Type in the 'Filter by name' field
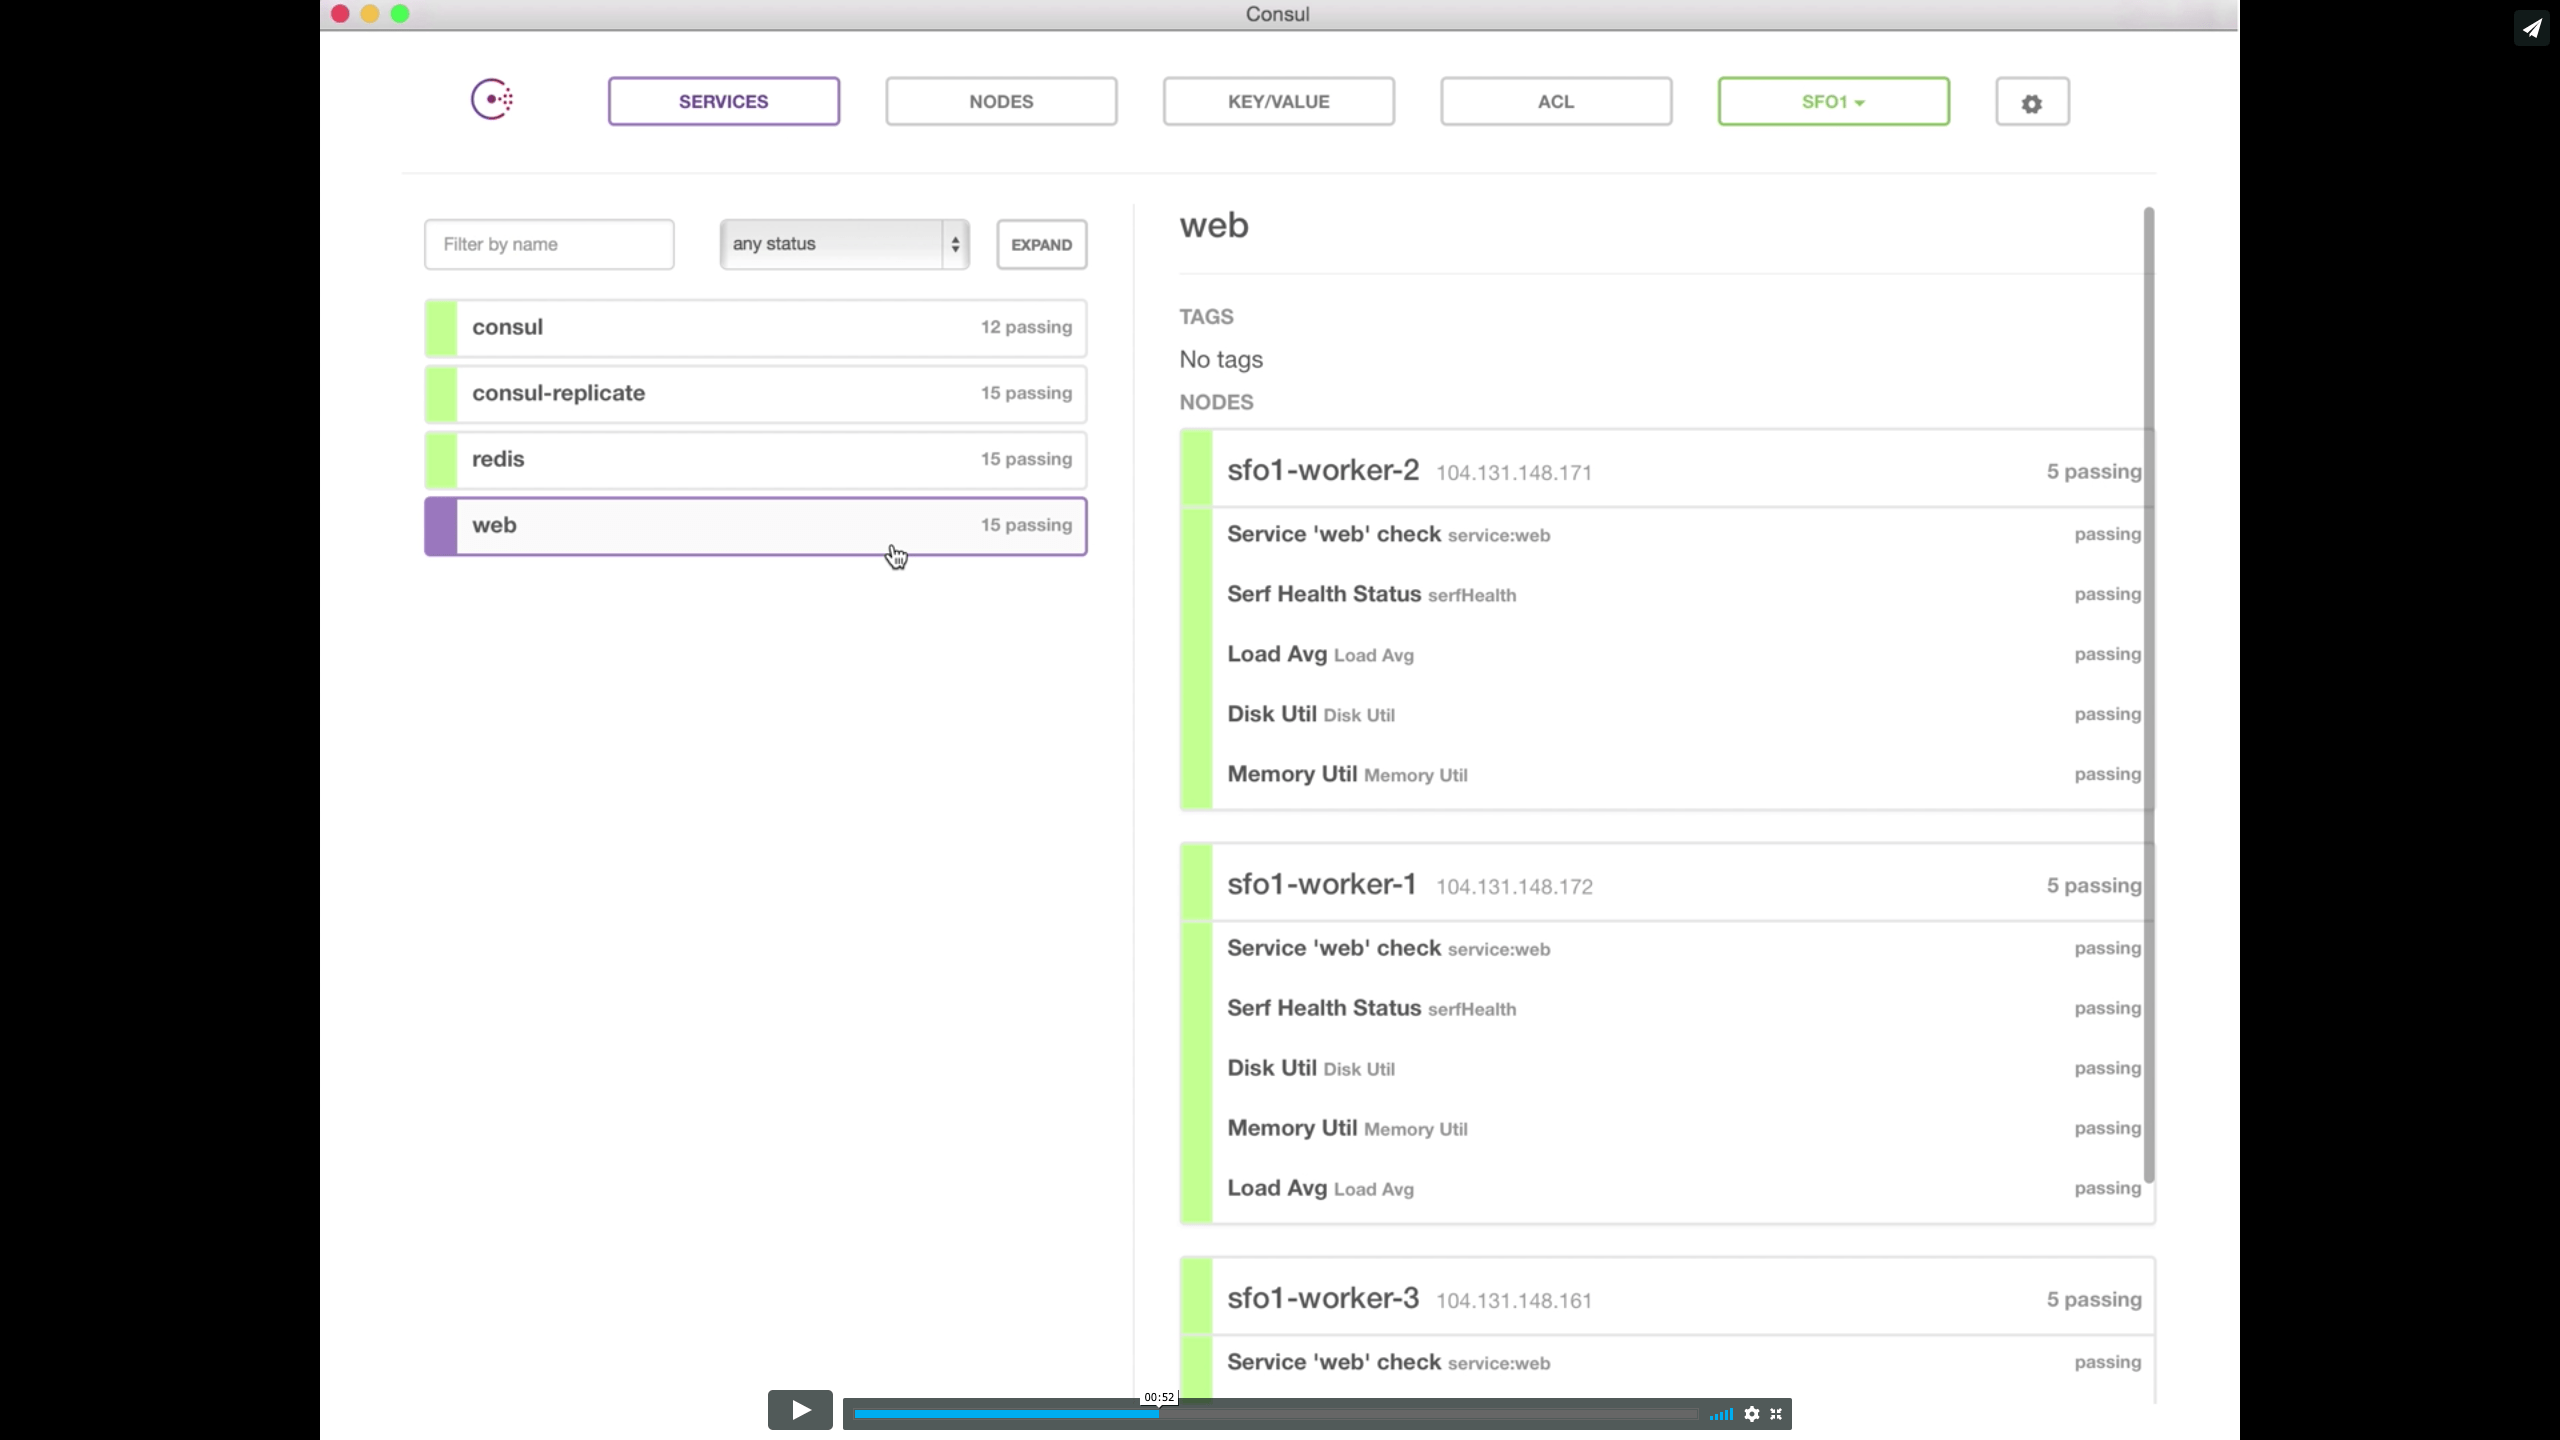 pos(548,243)
